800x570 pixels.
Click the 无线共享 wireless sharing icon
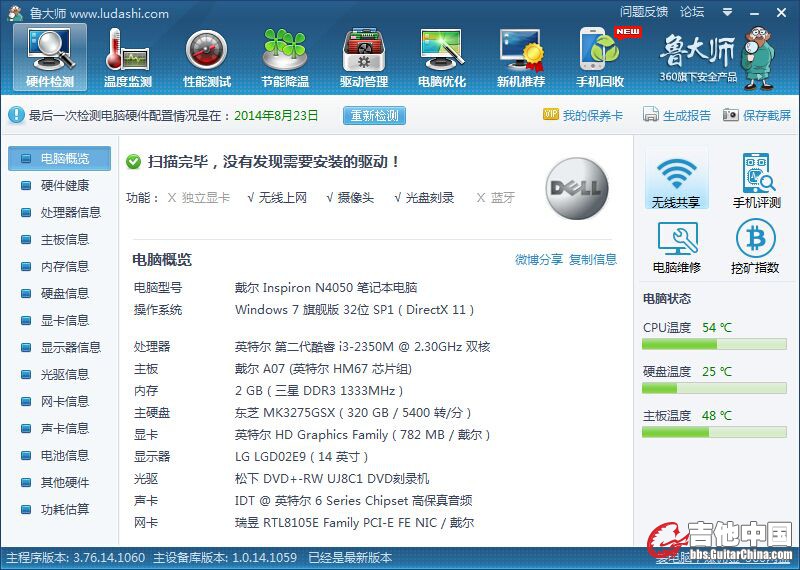[x=676, y=179]
